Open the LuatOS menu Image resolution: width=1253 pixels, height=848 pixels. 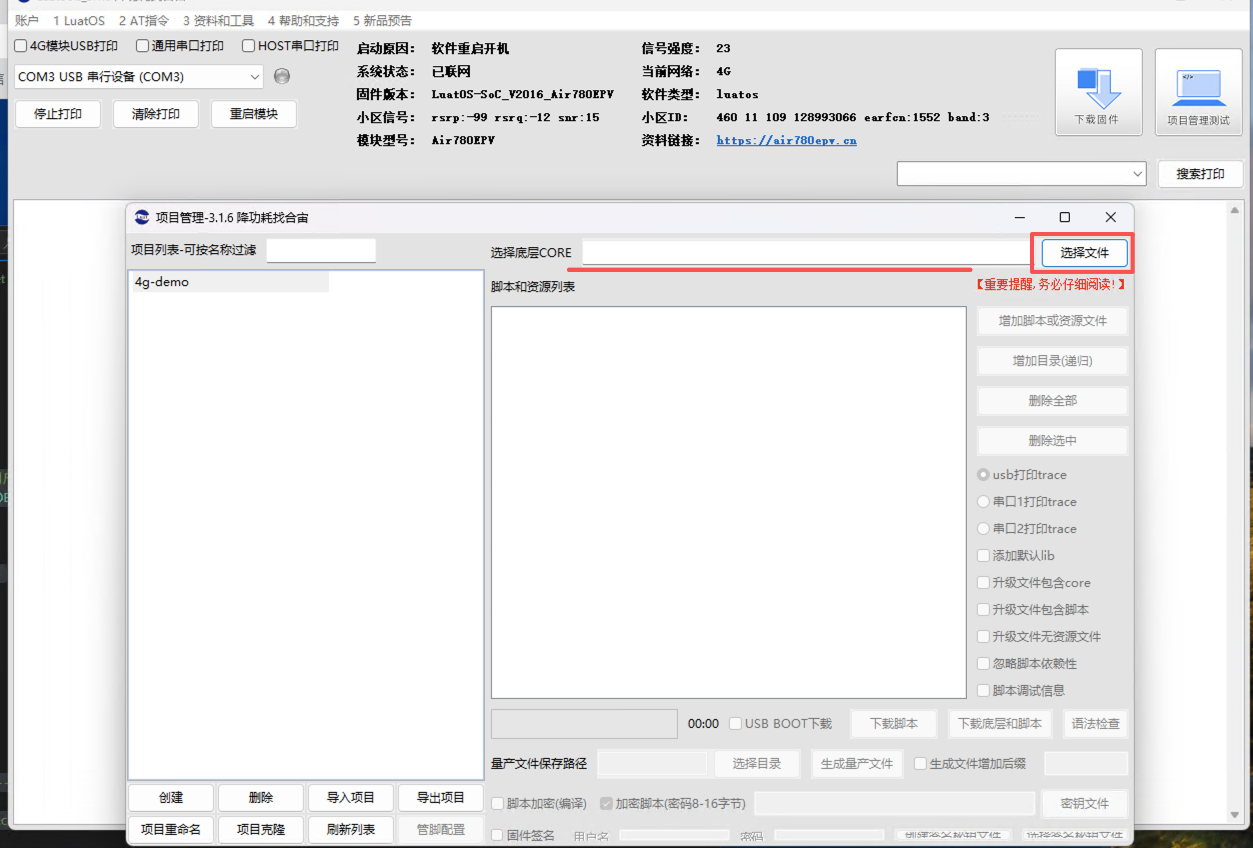pos(78,21)
